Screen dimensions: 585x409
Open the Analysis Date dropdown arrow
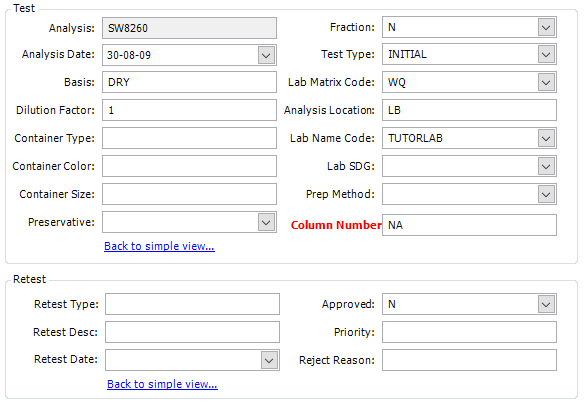[x=266, y=56]
